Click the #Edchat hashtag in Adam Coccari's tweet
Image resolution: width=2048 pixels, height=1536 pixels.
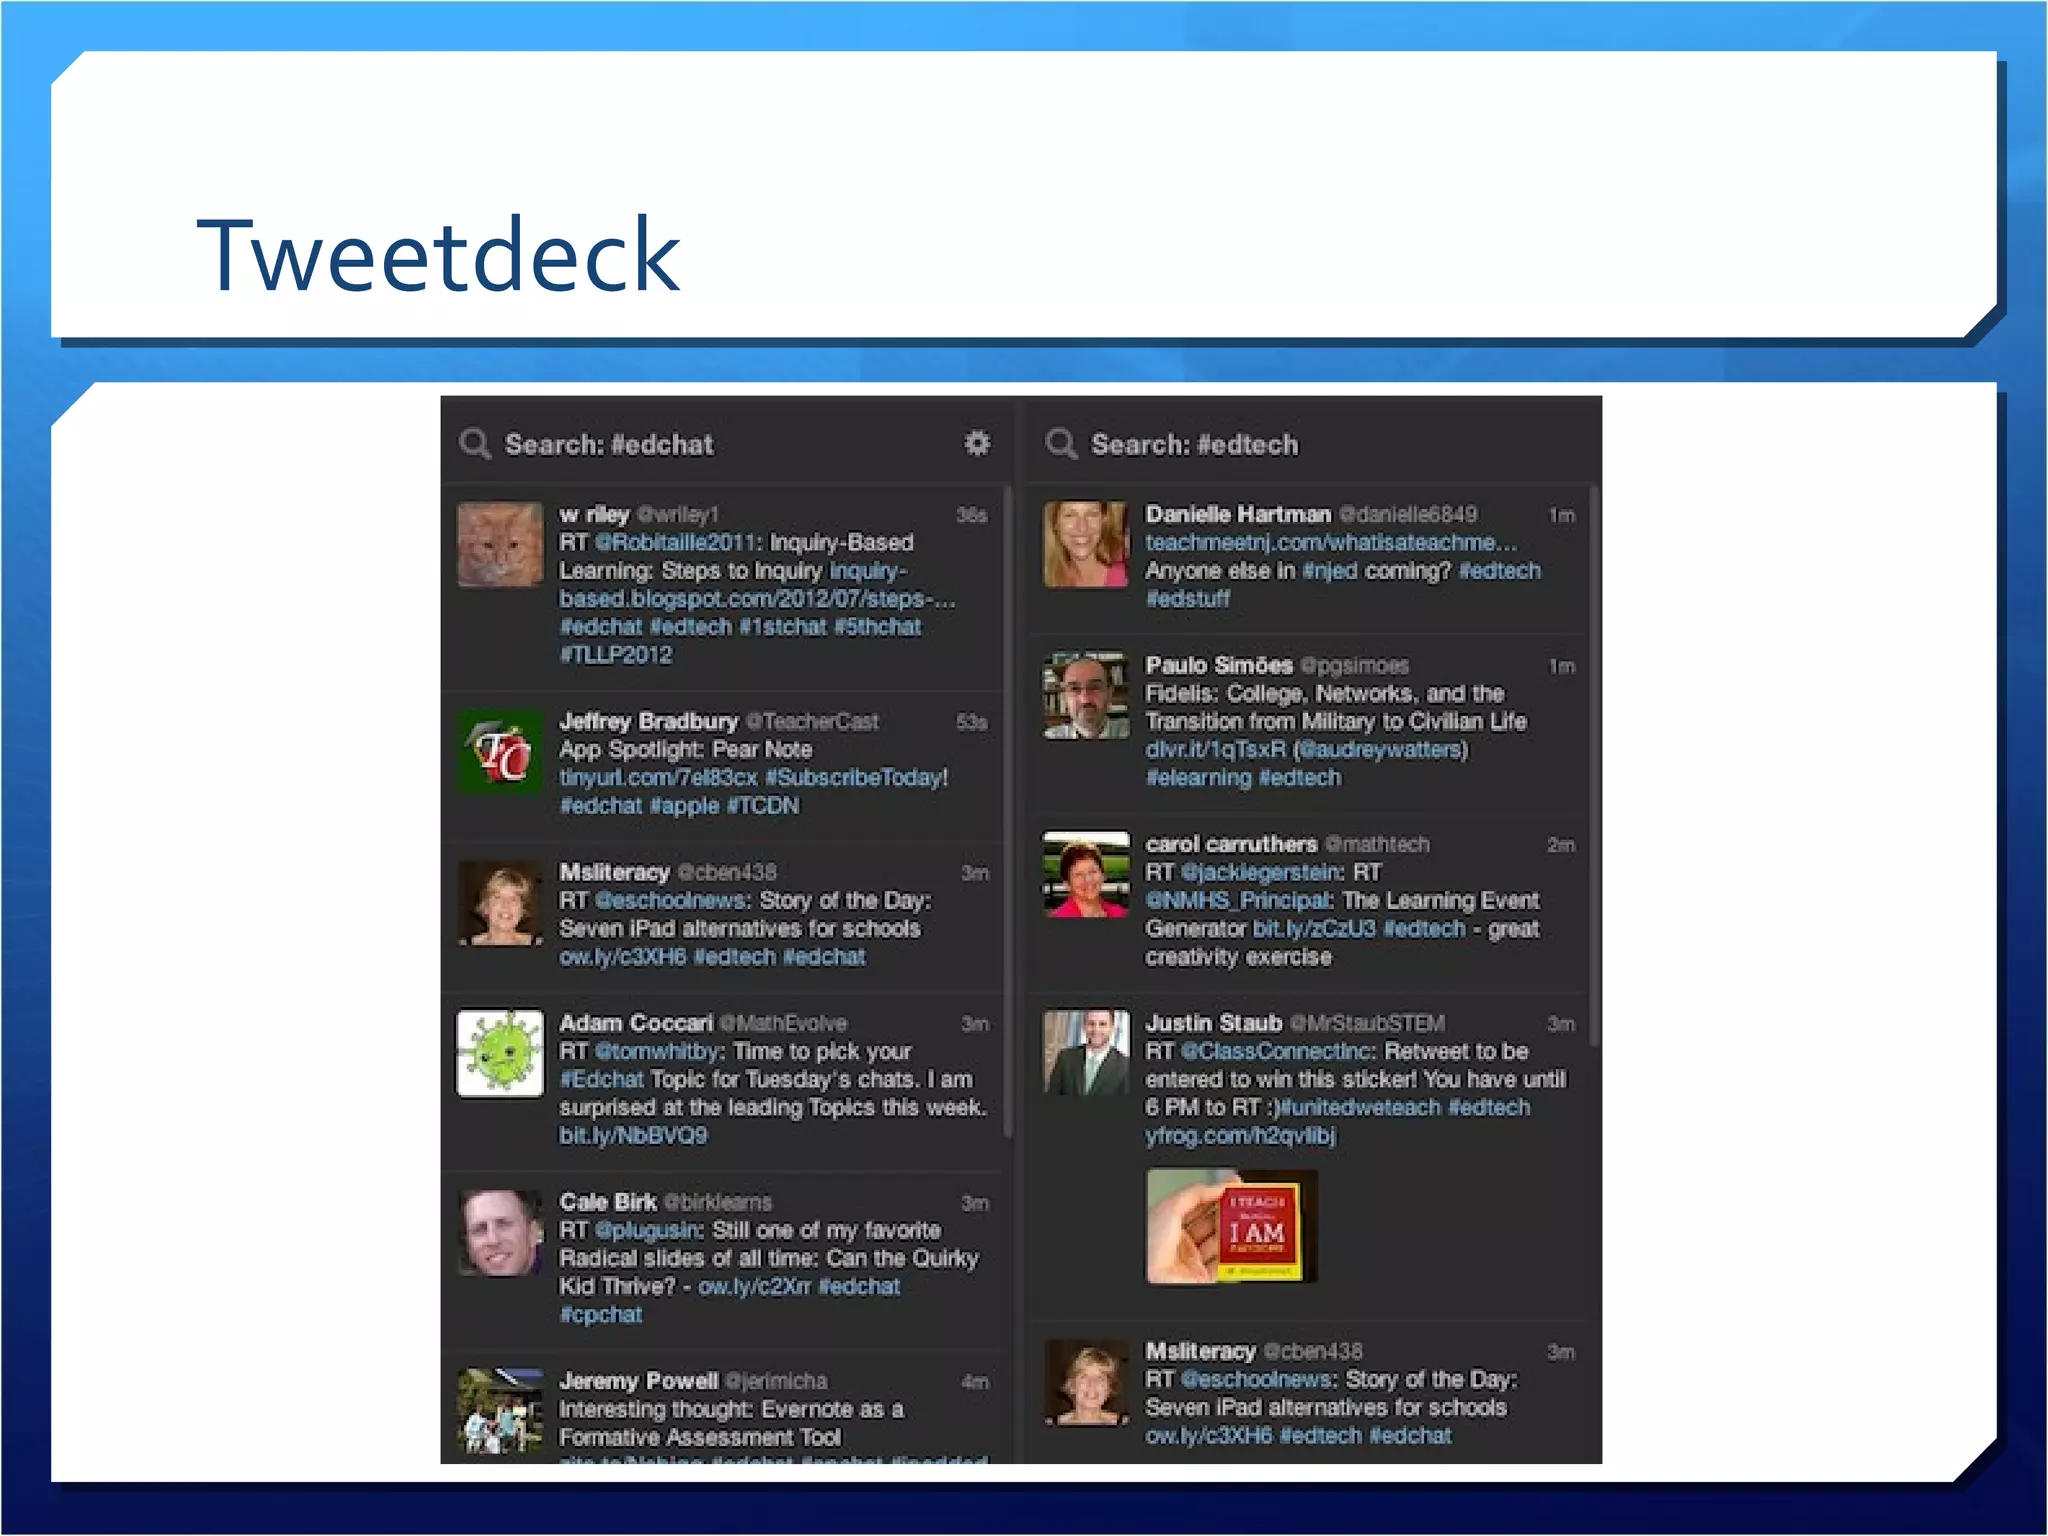(602, 1079)
